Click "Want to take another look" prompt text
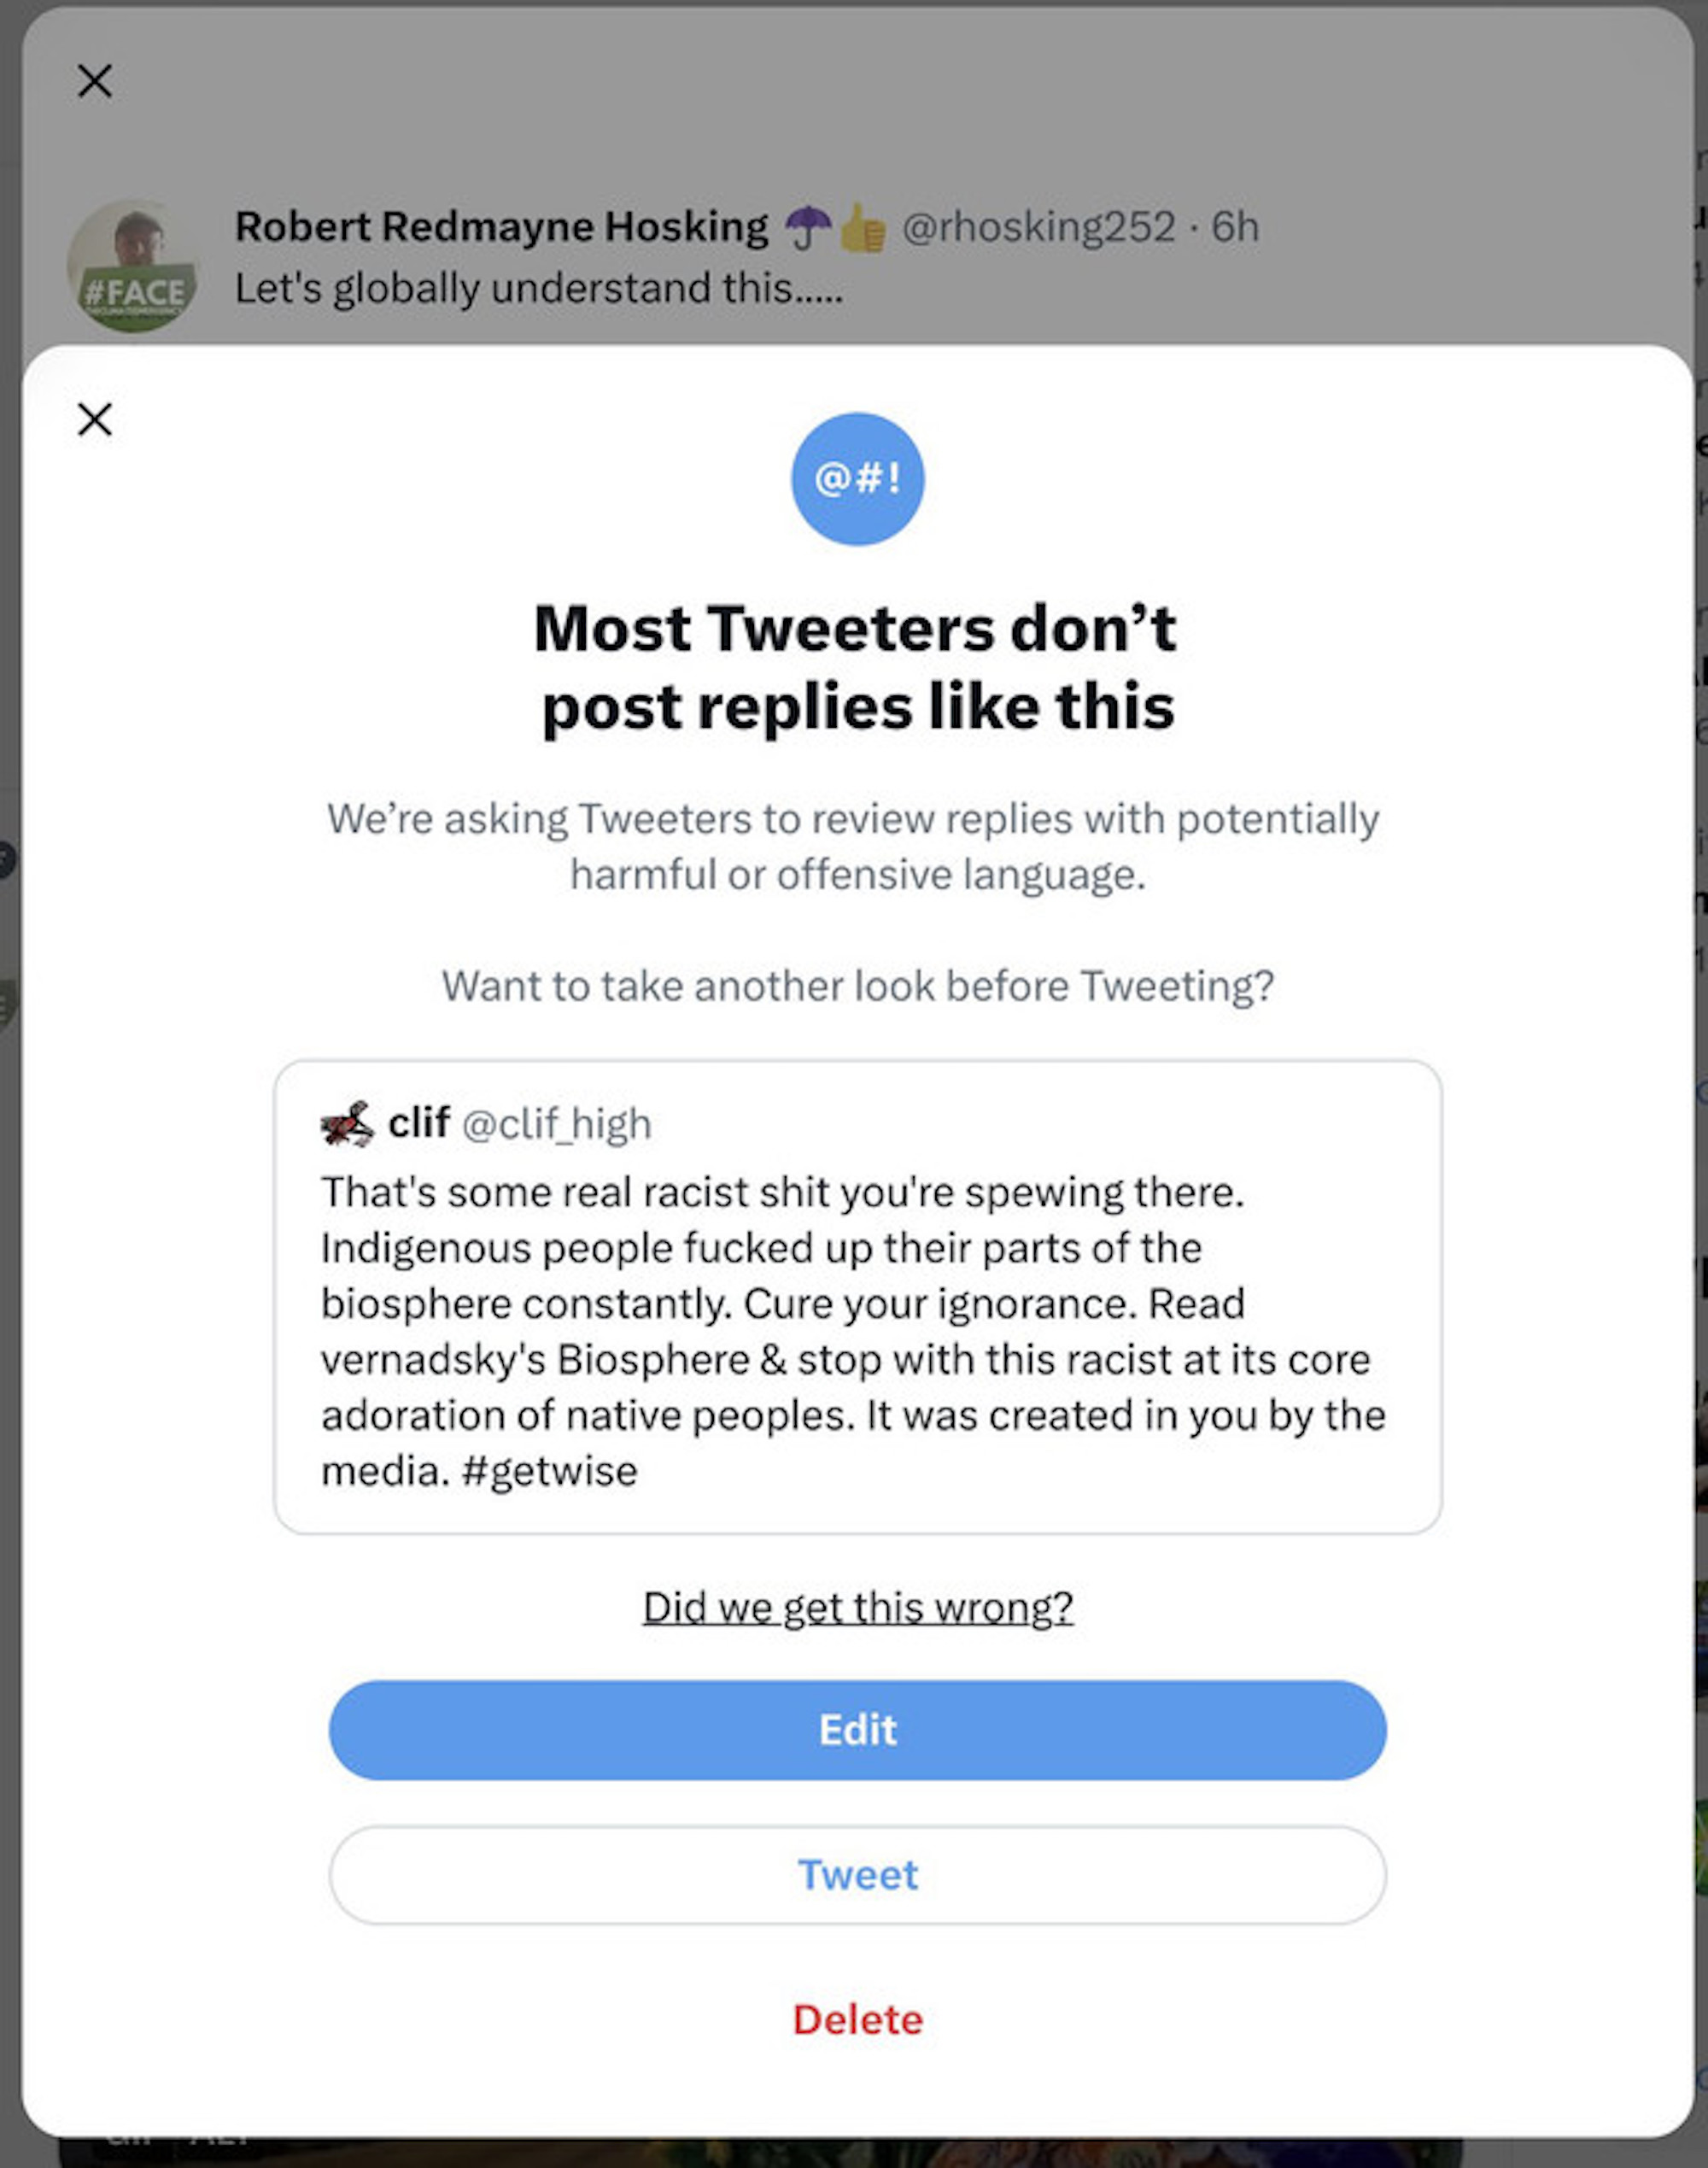1708x2168 pixels. 857,986
